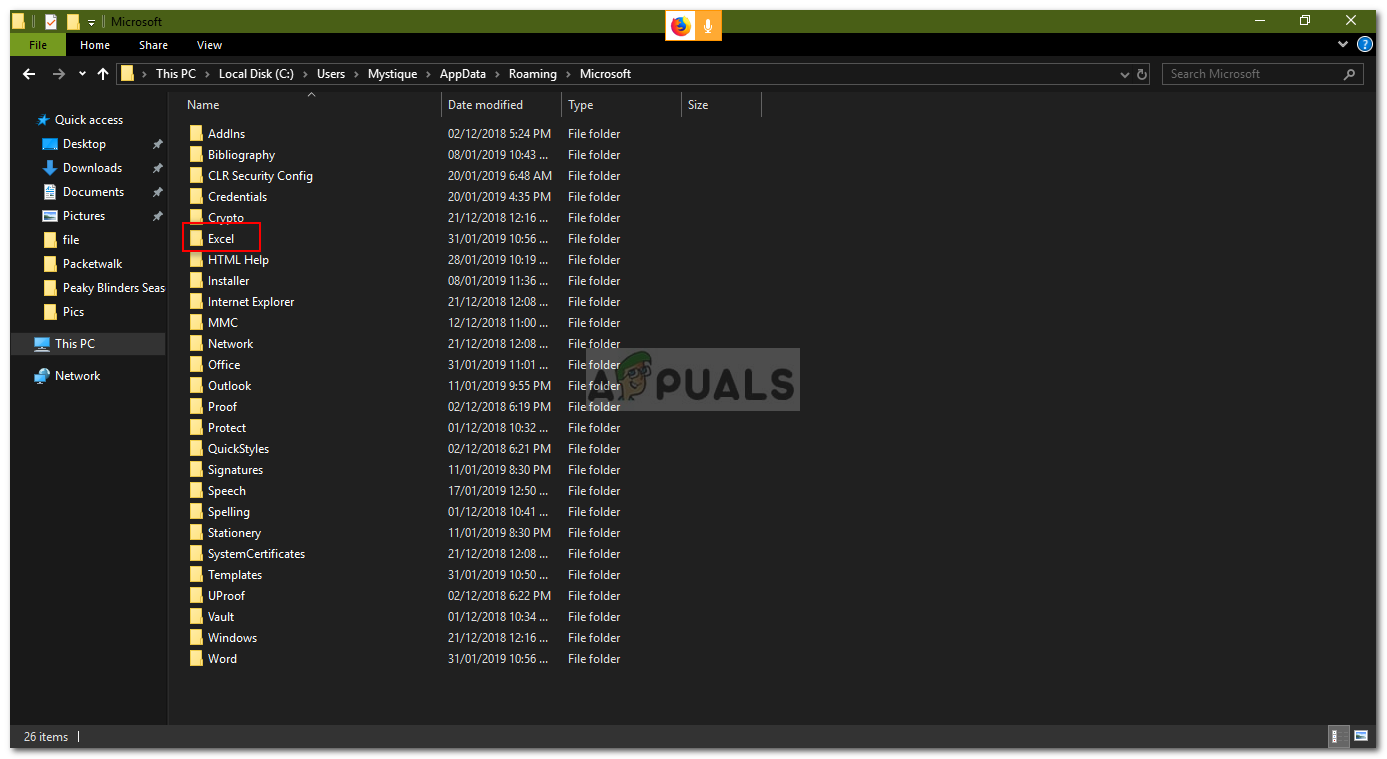Select This PC in navigation pane
This screenshot has width=1387, height=759.
point(75,344)
